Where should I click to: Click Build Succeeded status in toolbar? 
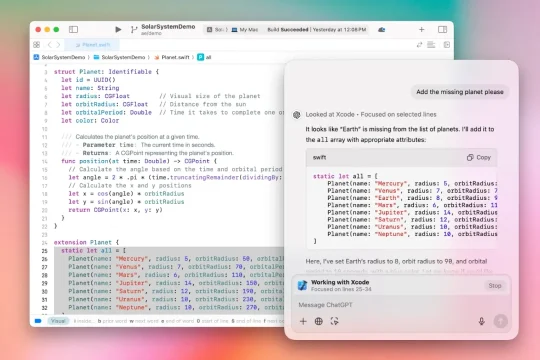click(316, 30)
